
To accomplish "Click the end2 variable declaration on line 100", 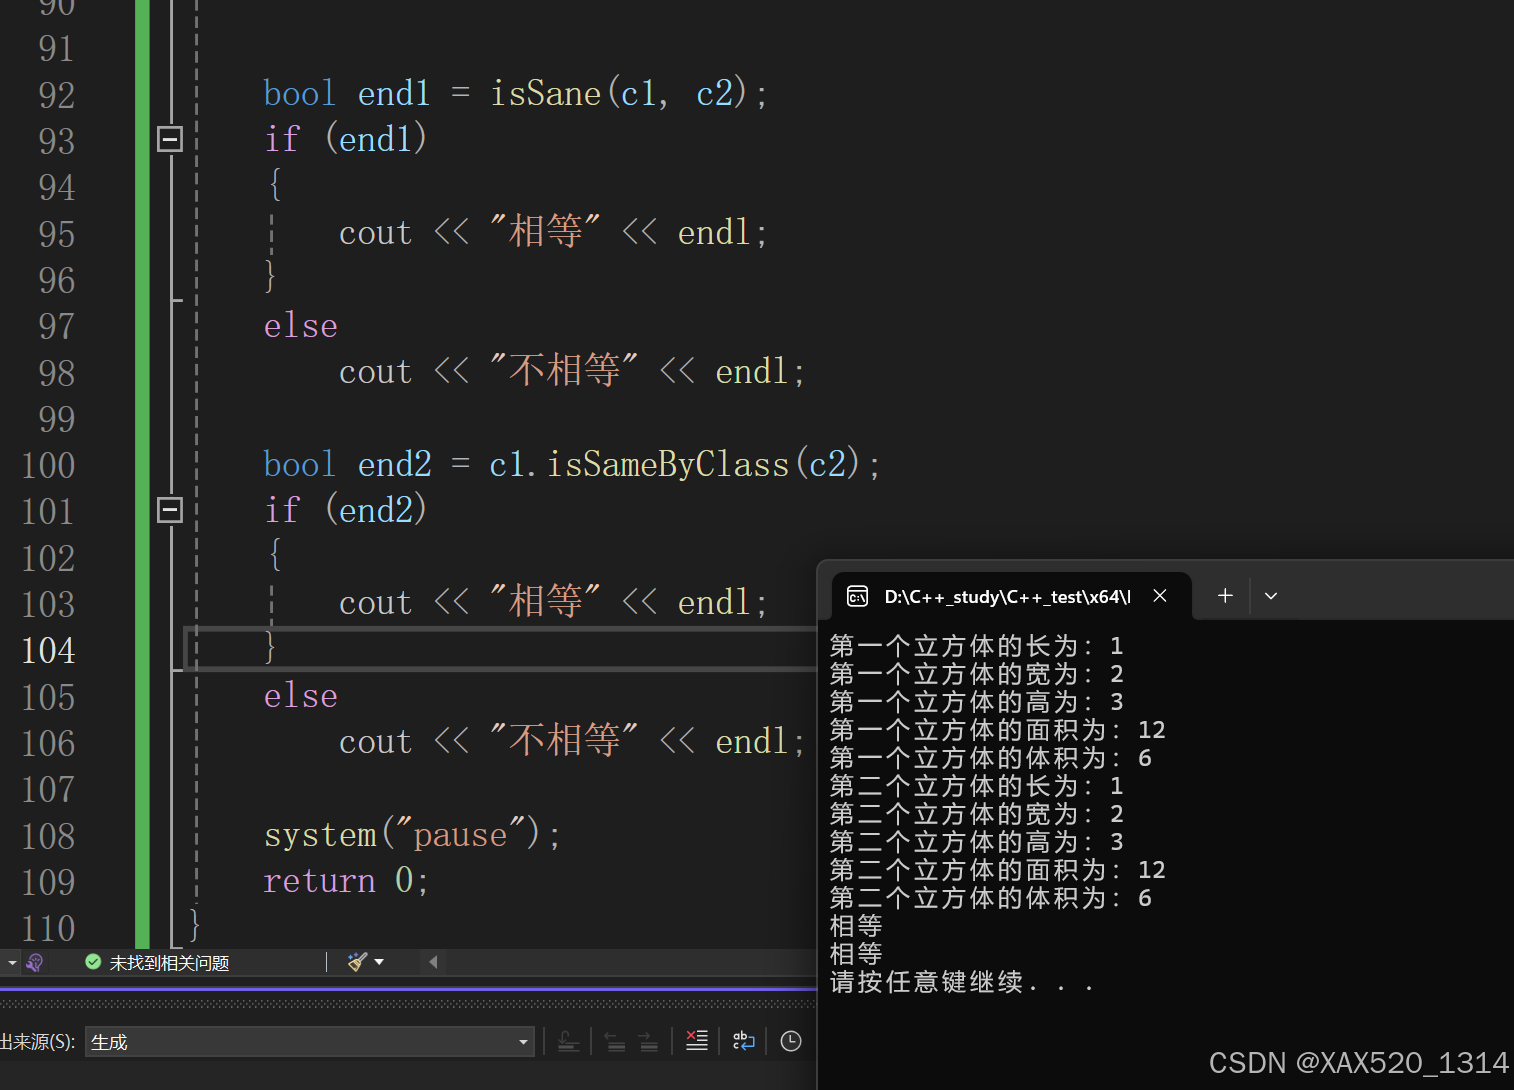I will tap(394, 464).
